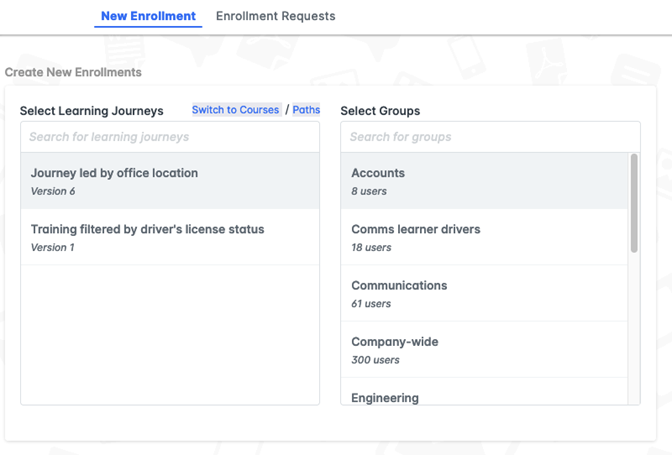Click the groups list scrollbar thumb
This screenshot has height=455, width=672.
click(634, 202)
